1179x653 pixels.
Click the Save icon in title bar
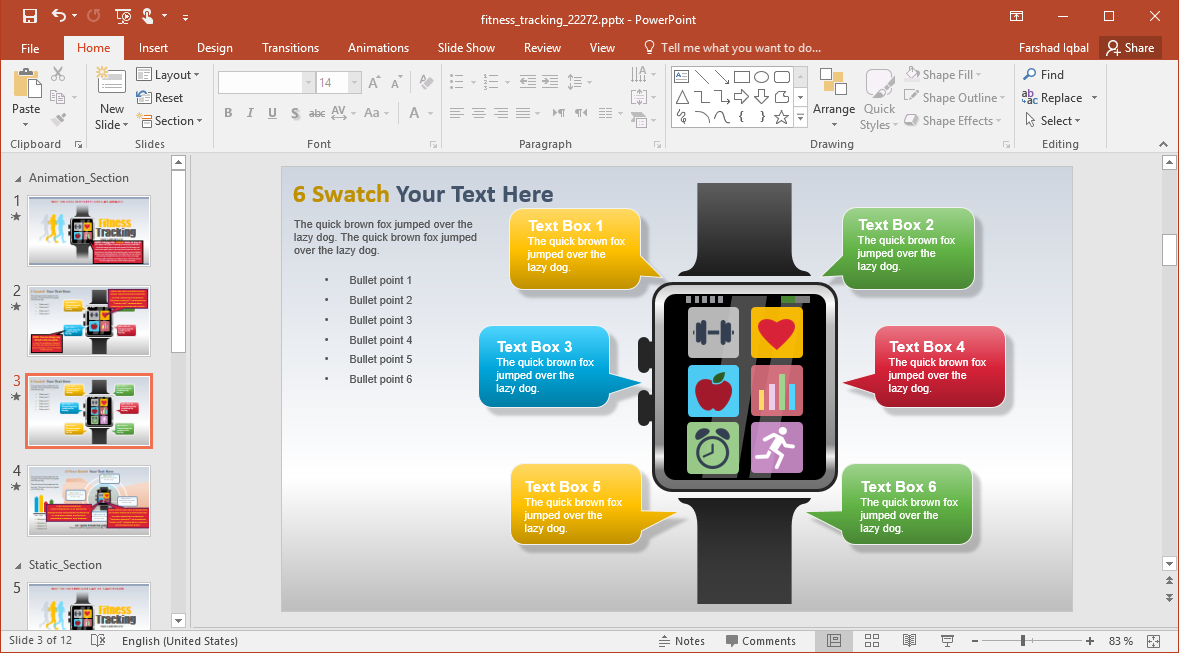point(29,17)
